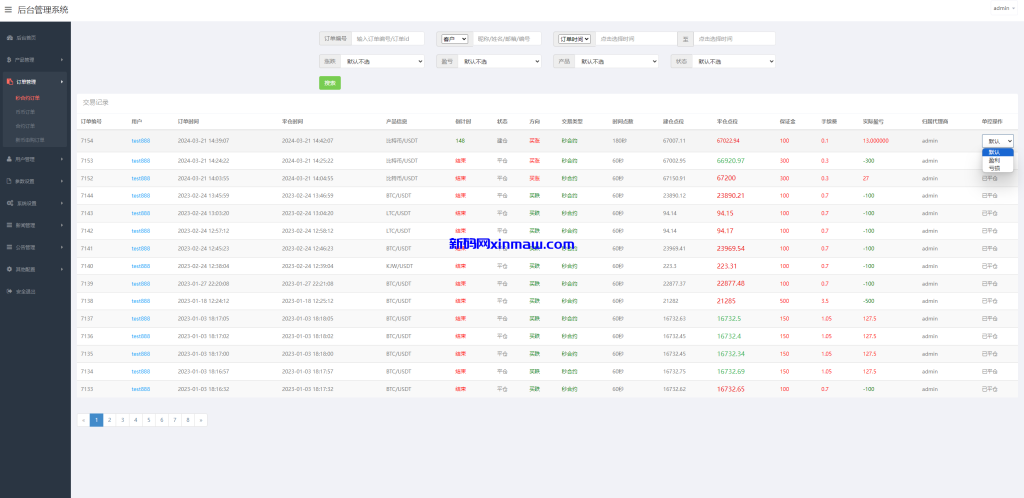Click the 后台首页 dashboard icon in sidebar
The width and height of the screenshot is (1024, 498).
[10, 37]
